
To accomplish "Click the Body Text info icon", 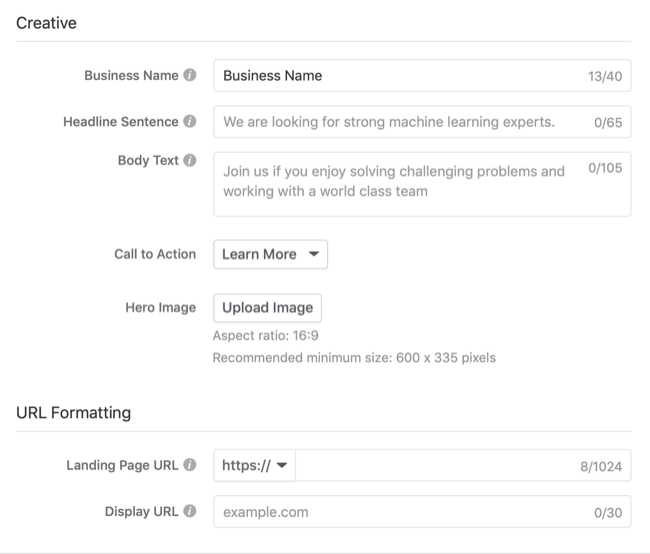I will coord(190,161).
